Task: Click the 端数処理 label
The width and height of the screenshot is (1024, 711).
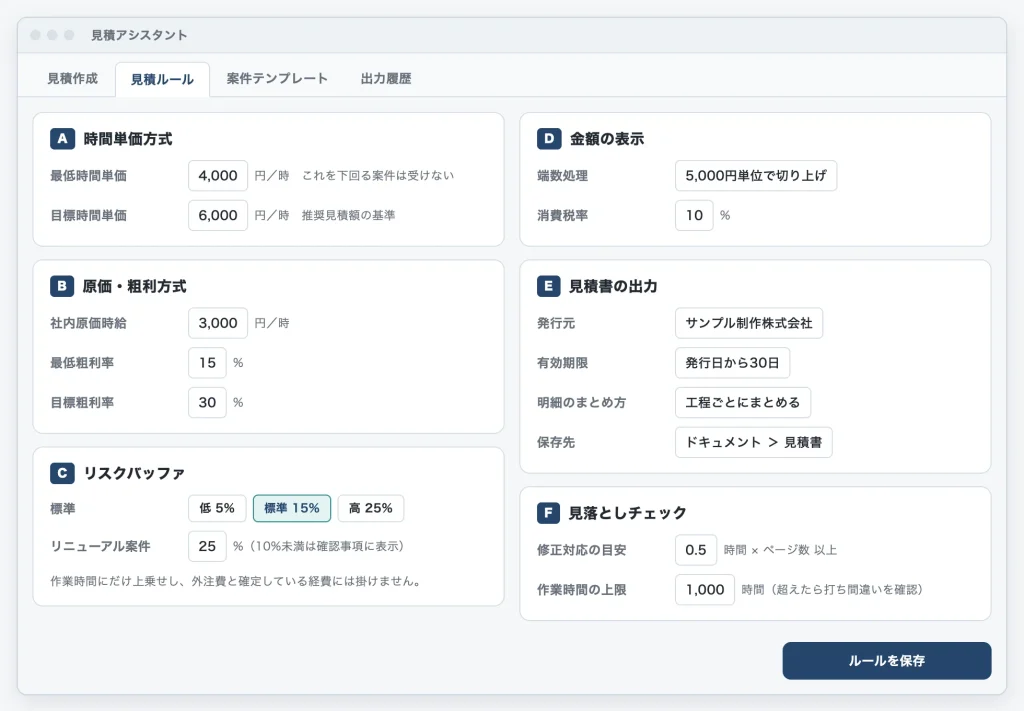Action: pos(562,176)
